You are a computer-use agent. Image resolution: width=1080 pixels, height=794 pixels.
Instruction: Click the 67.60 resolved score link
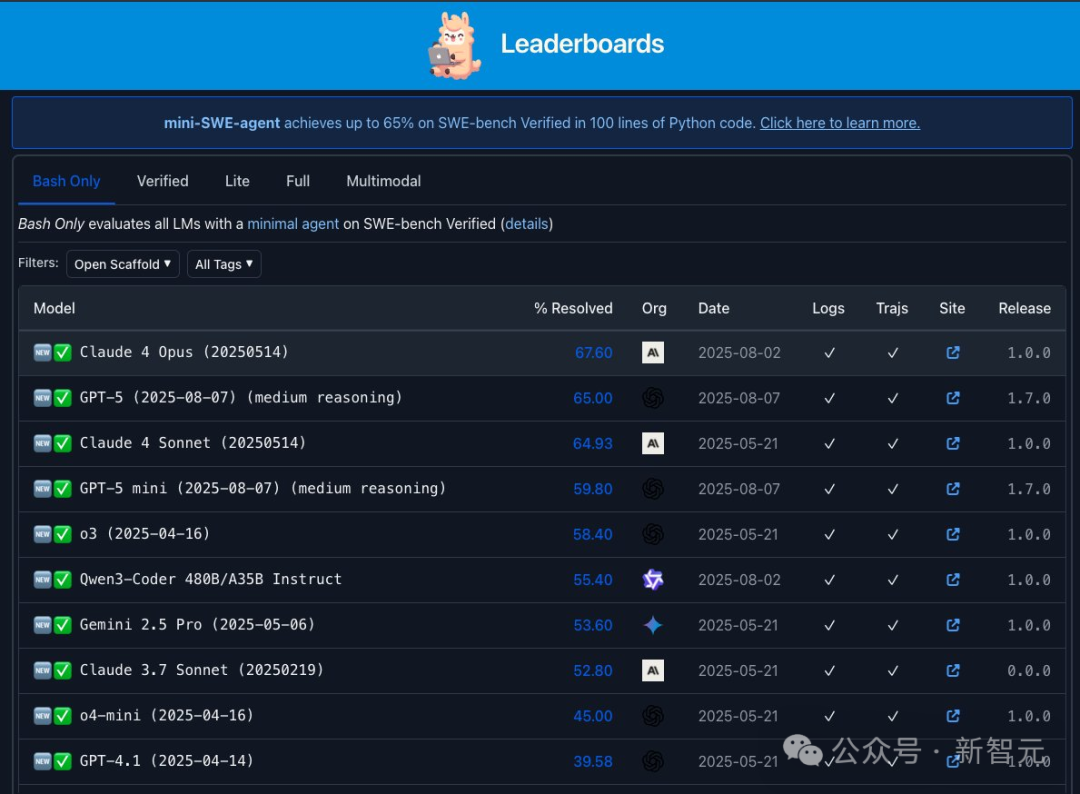pos(594,353)
